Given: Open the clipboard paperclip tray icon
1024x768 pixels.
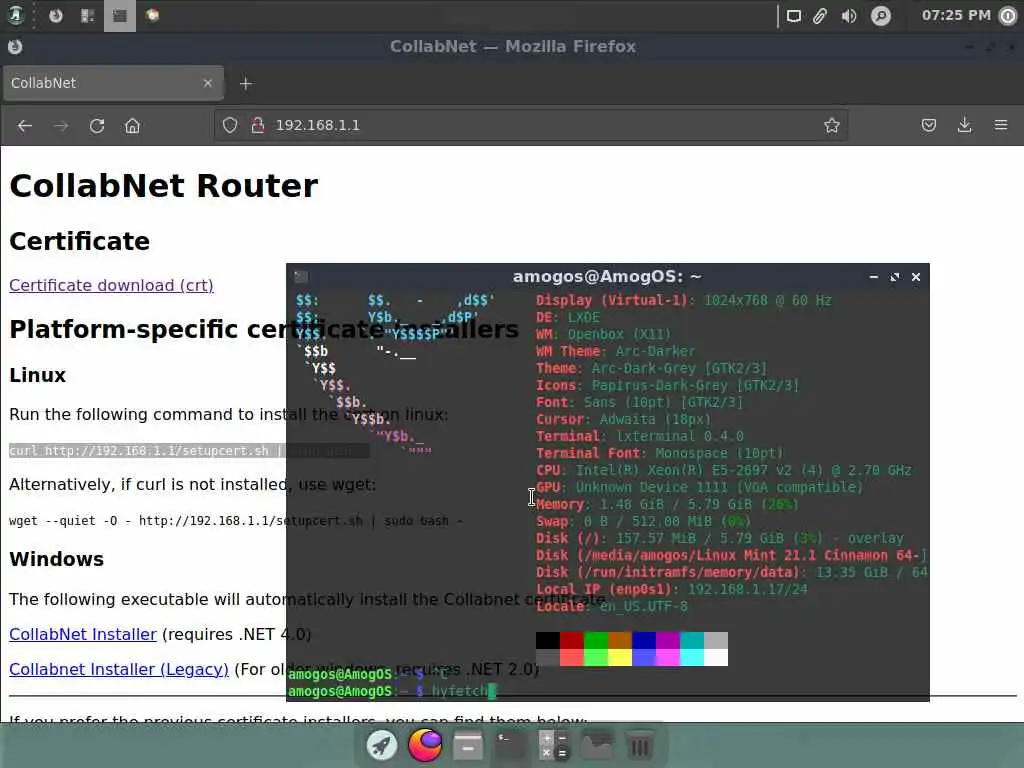Looking at the screenshot, I should click(820, 16).
